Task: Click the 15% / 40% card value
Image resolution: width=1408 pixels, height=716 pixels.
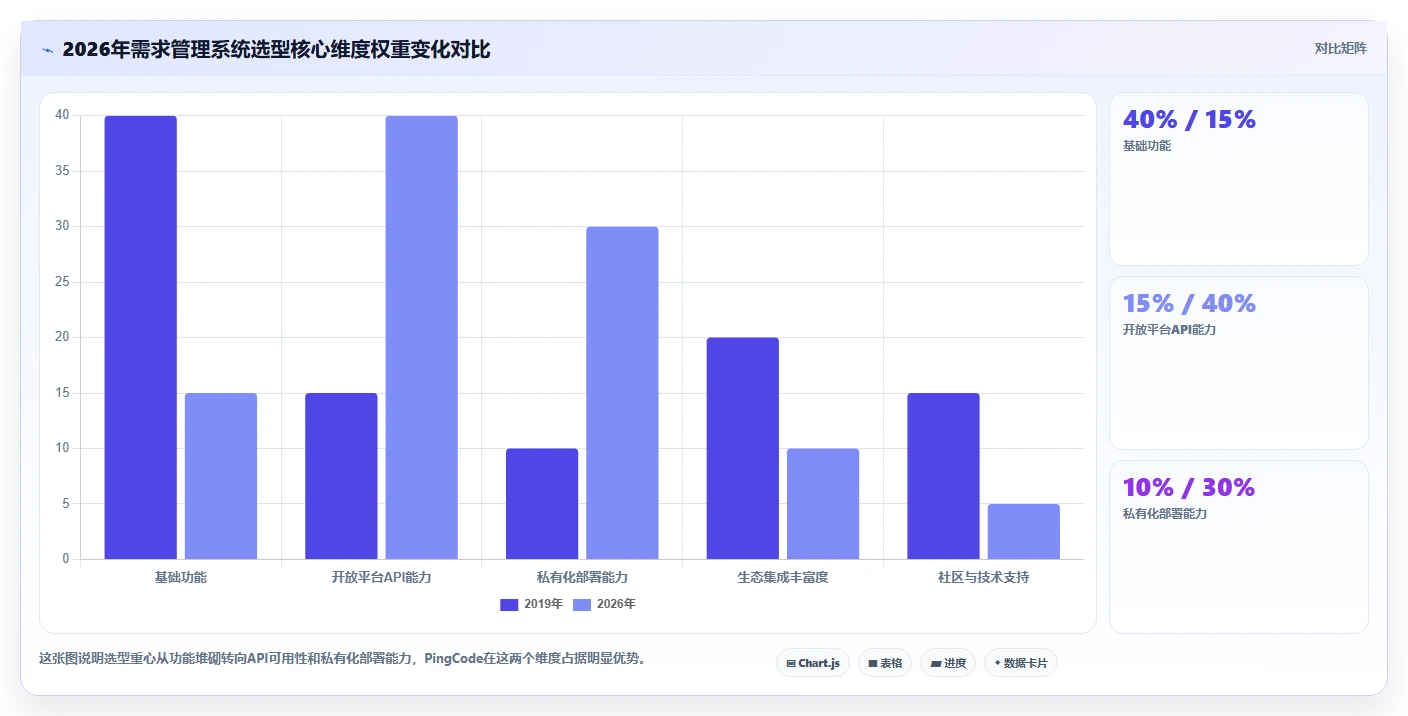Action: (1189, 303)
